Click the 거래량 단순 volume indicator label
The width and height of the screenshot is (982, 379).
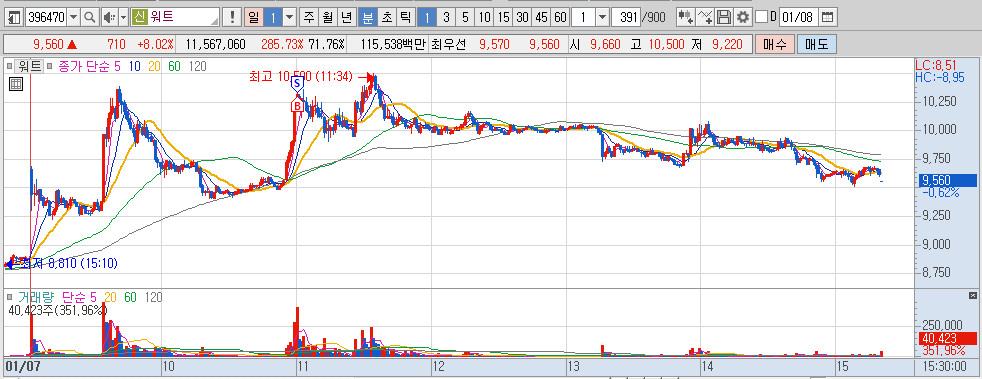click(51, 298)
